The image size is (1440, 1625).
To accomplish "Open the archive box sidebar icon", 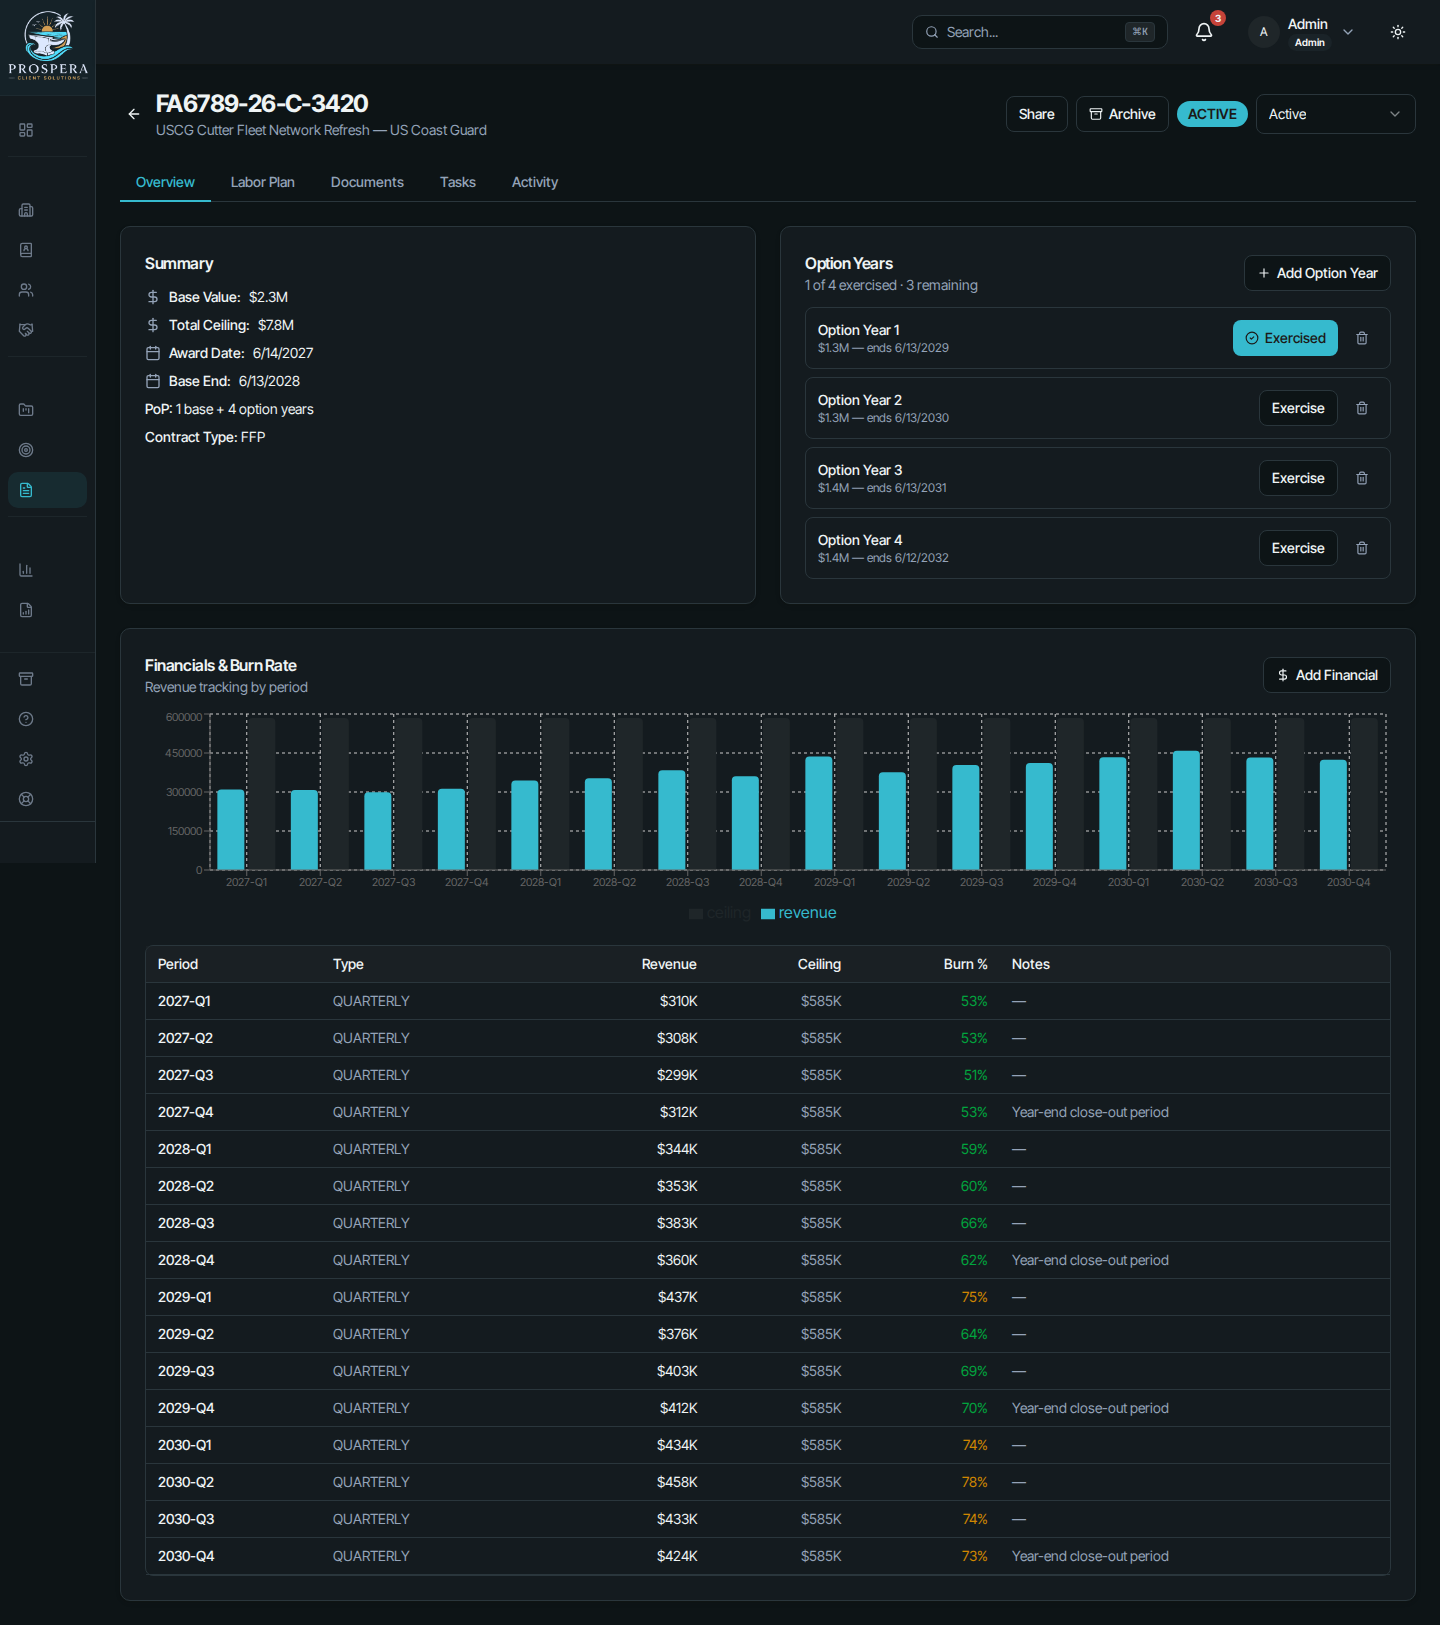I will [x=26, y=679].
